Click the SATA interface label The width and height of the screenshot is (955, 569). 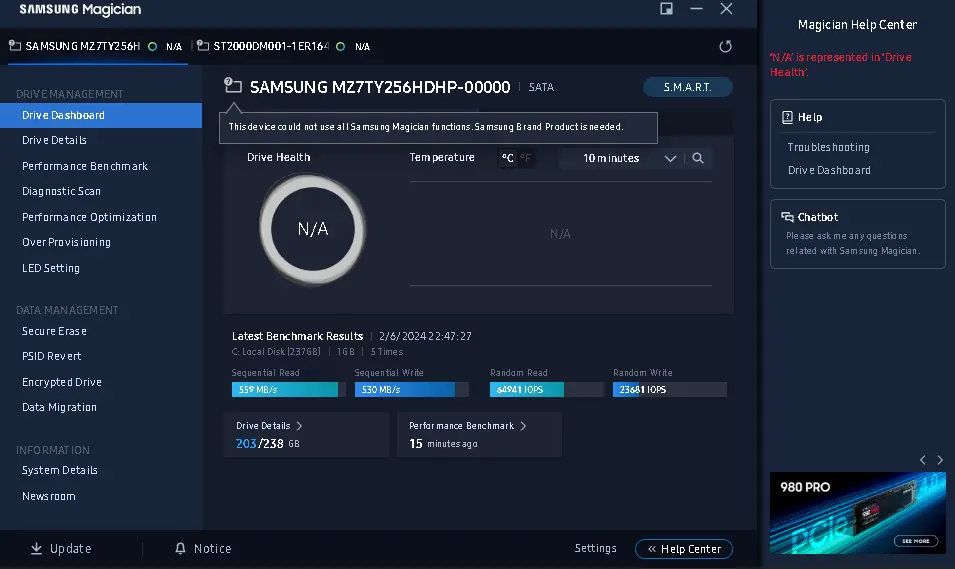pos(541,87)
